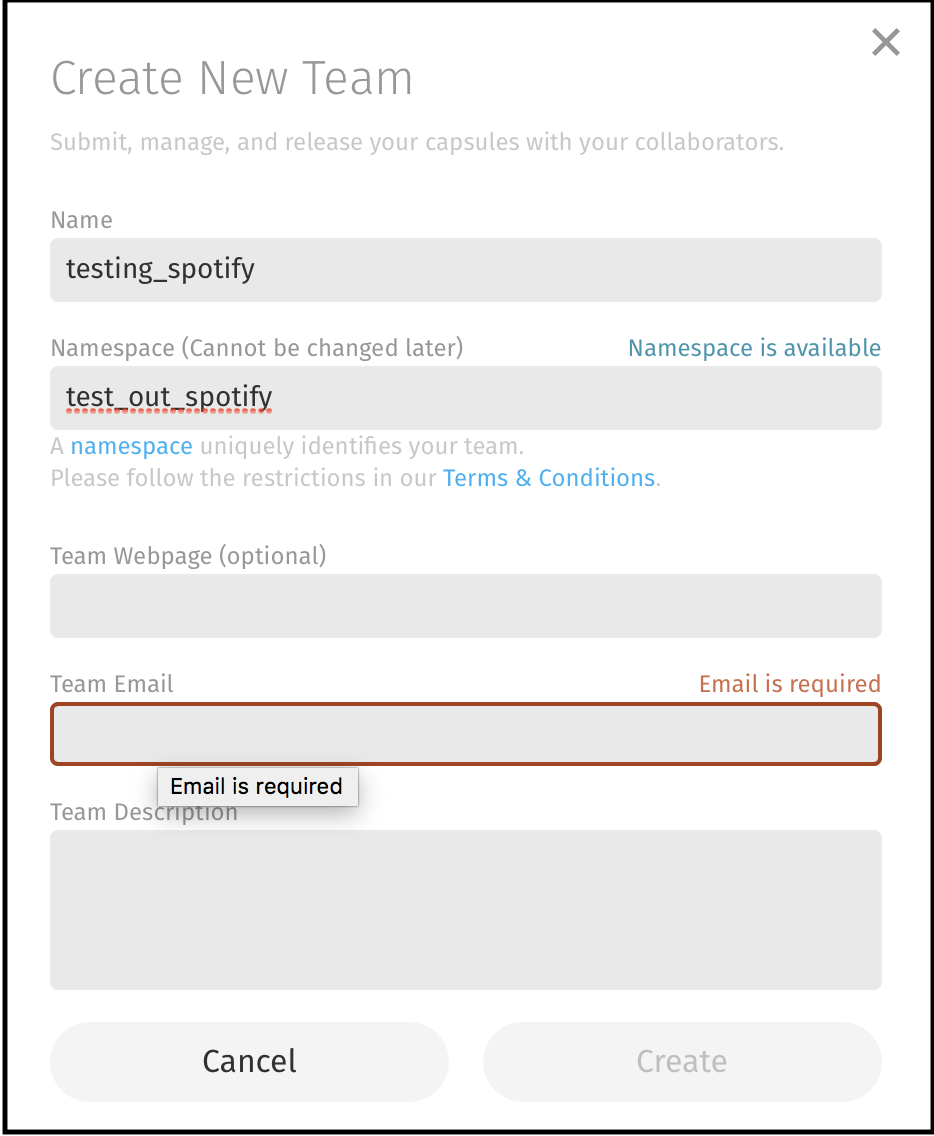Dismiss the Email is required tooltip
934x1136 pixels.
coord(257,786)
